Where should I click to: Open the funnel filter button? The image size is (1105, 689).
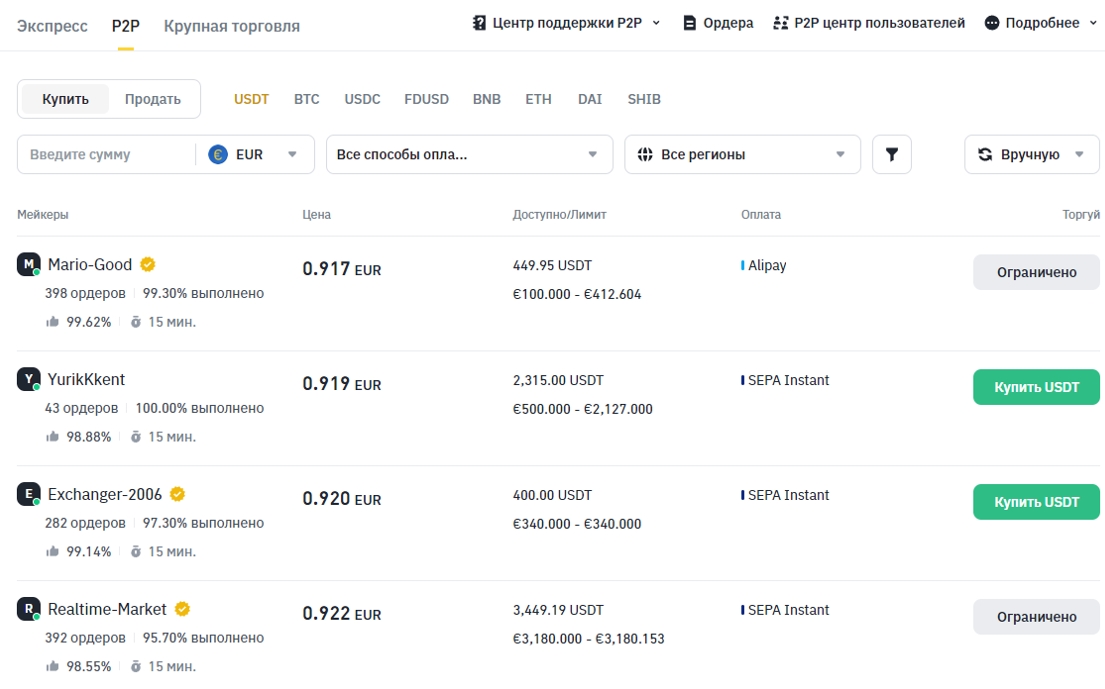point(891,154)
